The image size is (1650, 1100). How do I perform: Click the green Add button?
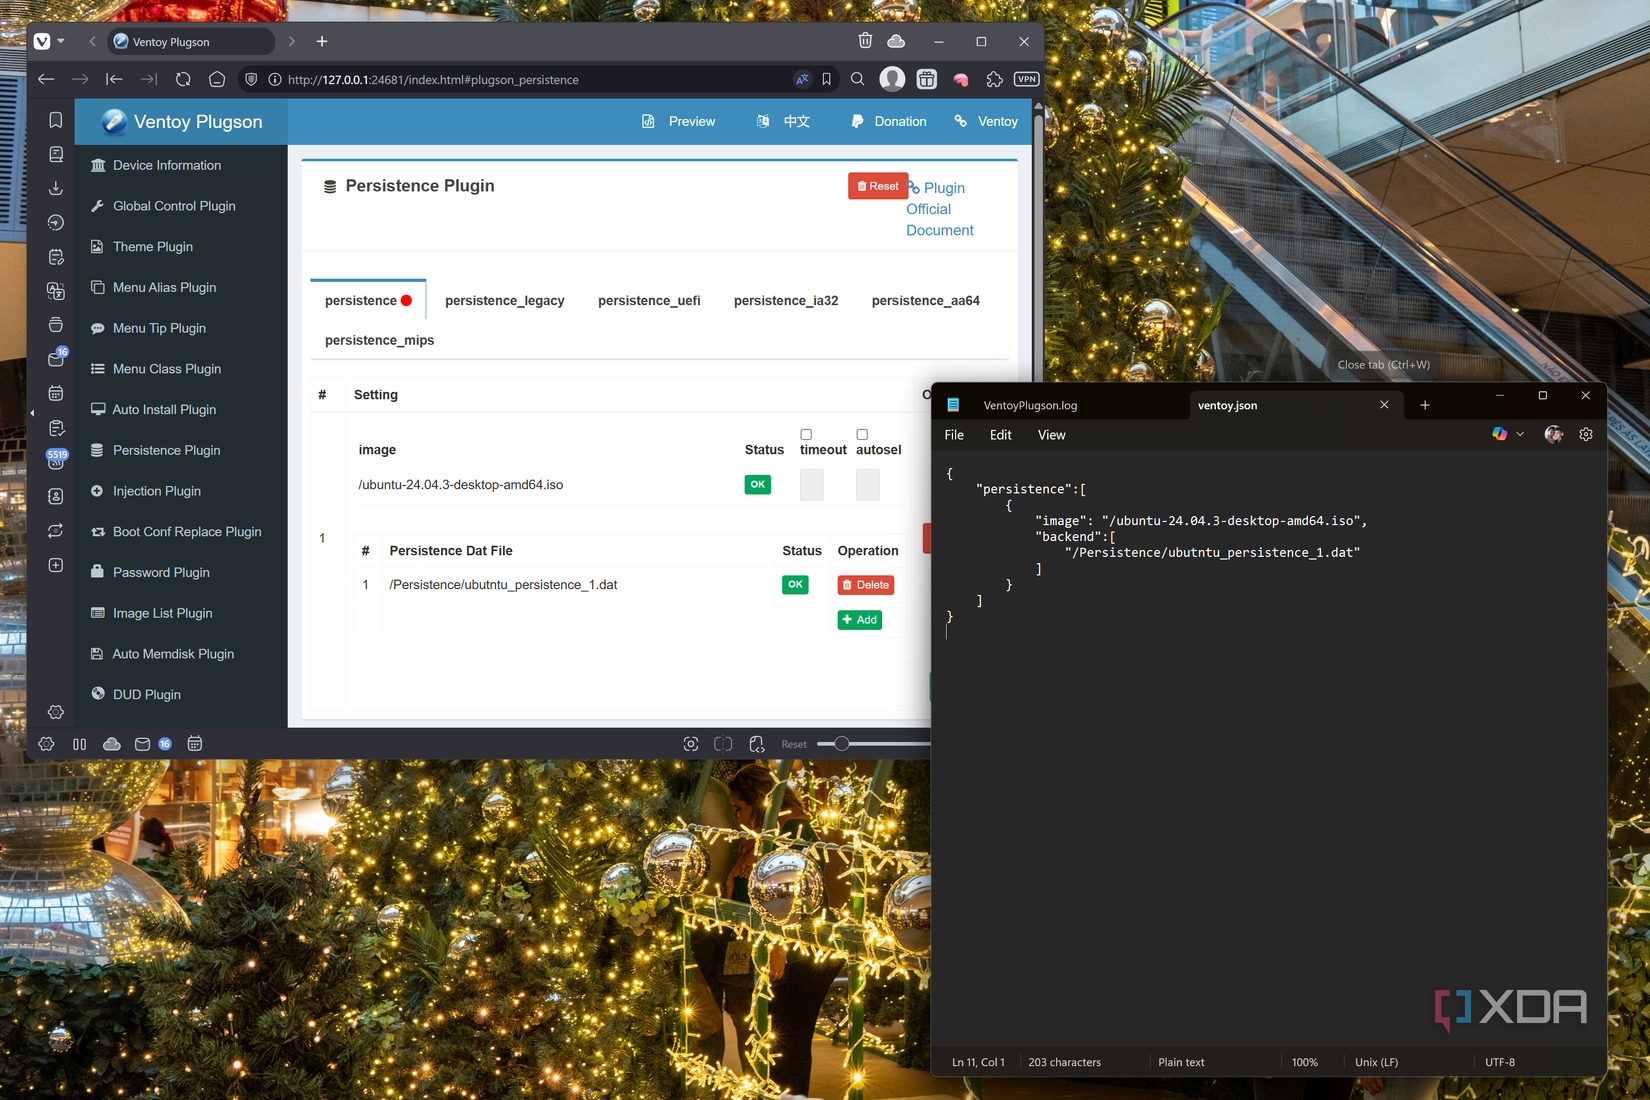coord(860,620)
